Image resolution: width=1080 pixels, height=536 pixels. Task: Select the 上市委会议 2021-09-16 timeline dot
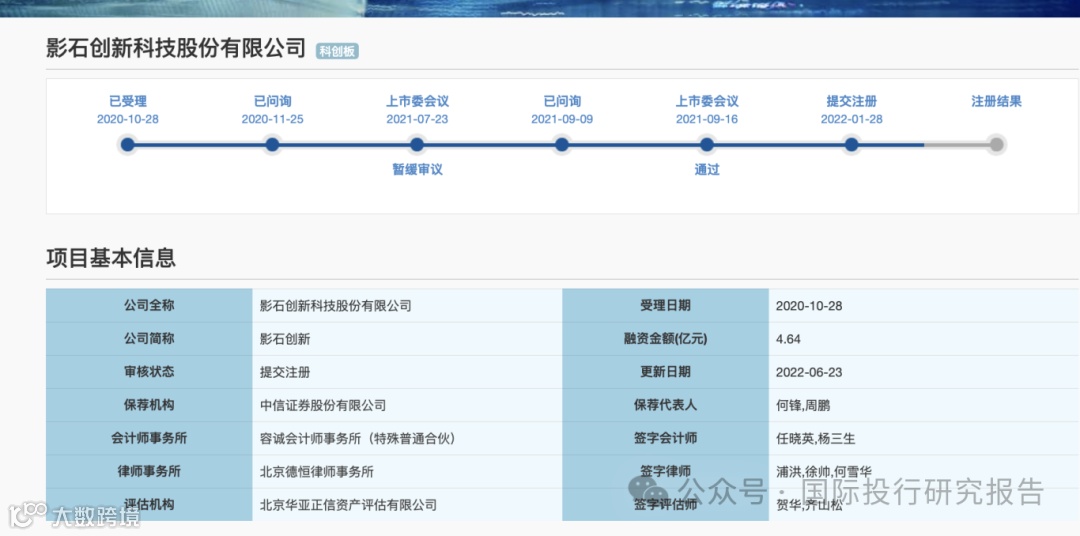[707, 145]
